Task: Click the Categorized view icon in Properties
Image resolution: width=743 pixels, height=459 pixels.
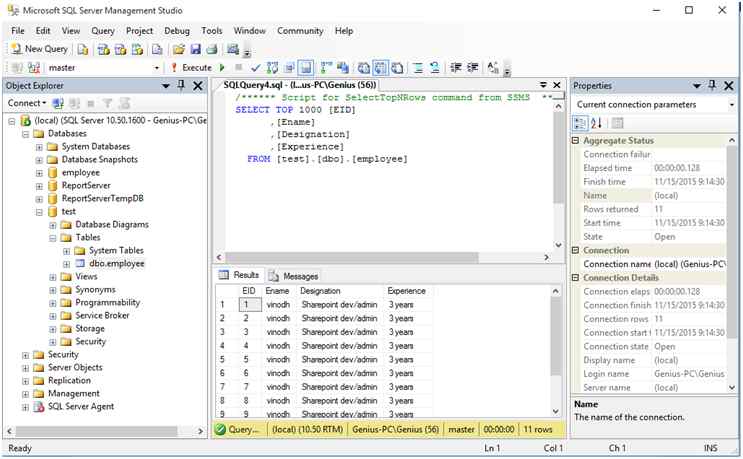Action: [580, 123]
